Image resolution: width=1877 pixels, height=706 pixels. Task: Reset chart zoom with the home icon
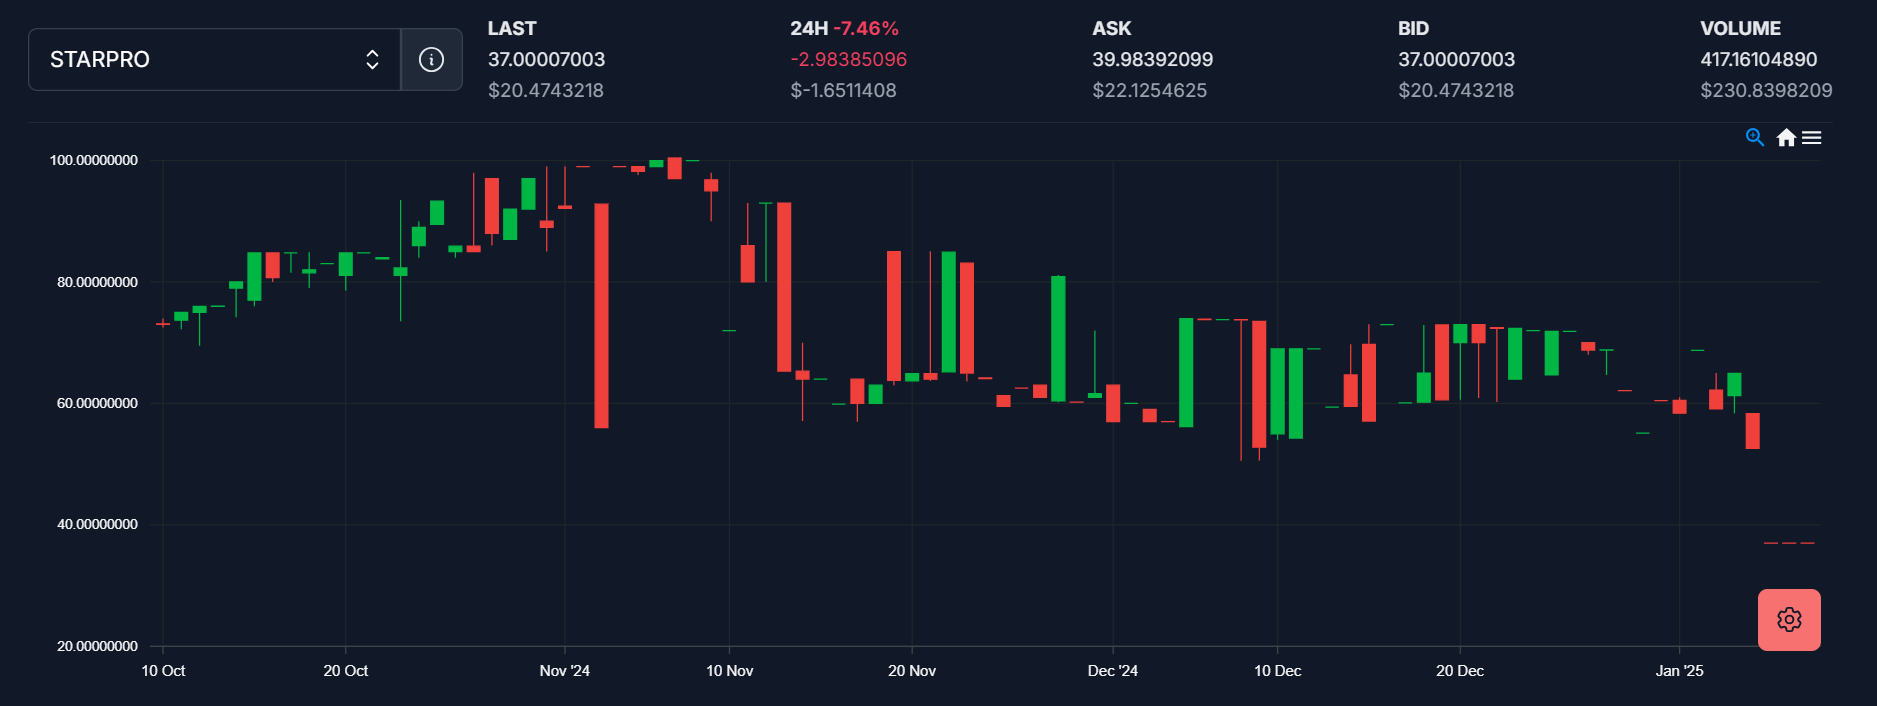point(1786,138)
